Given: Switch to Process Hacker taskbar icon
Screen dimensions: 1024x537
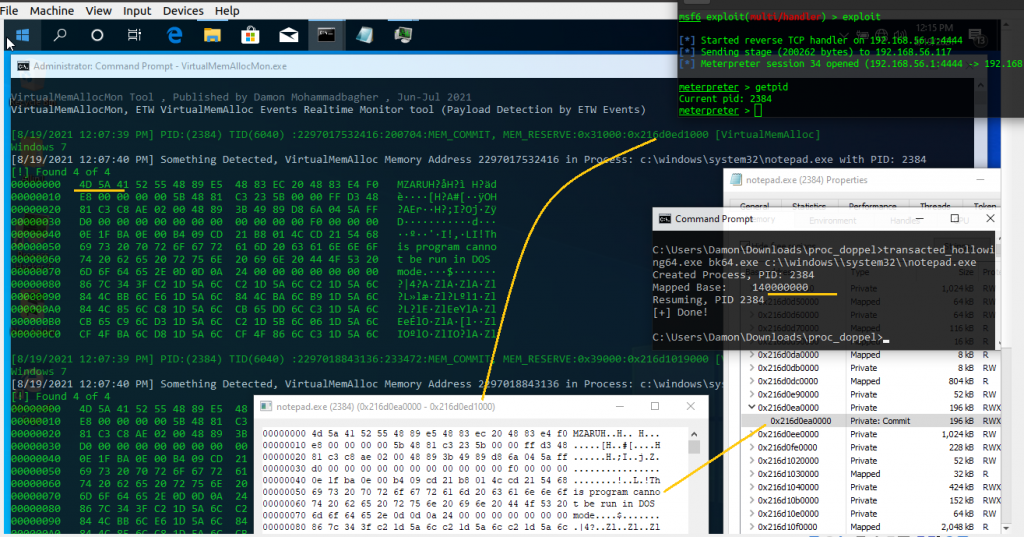Looking at the screenshot, I should point(403,35).
